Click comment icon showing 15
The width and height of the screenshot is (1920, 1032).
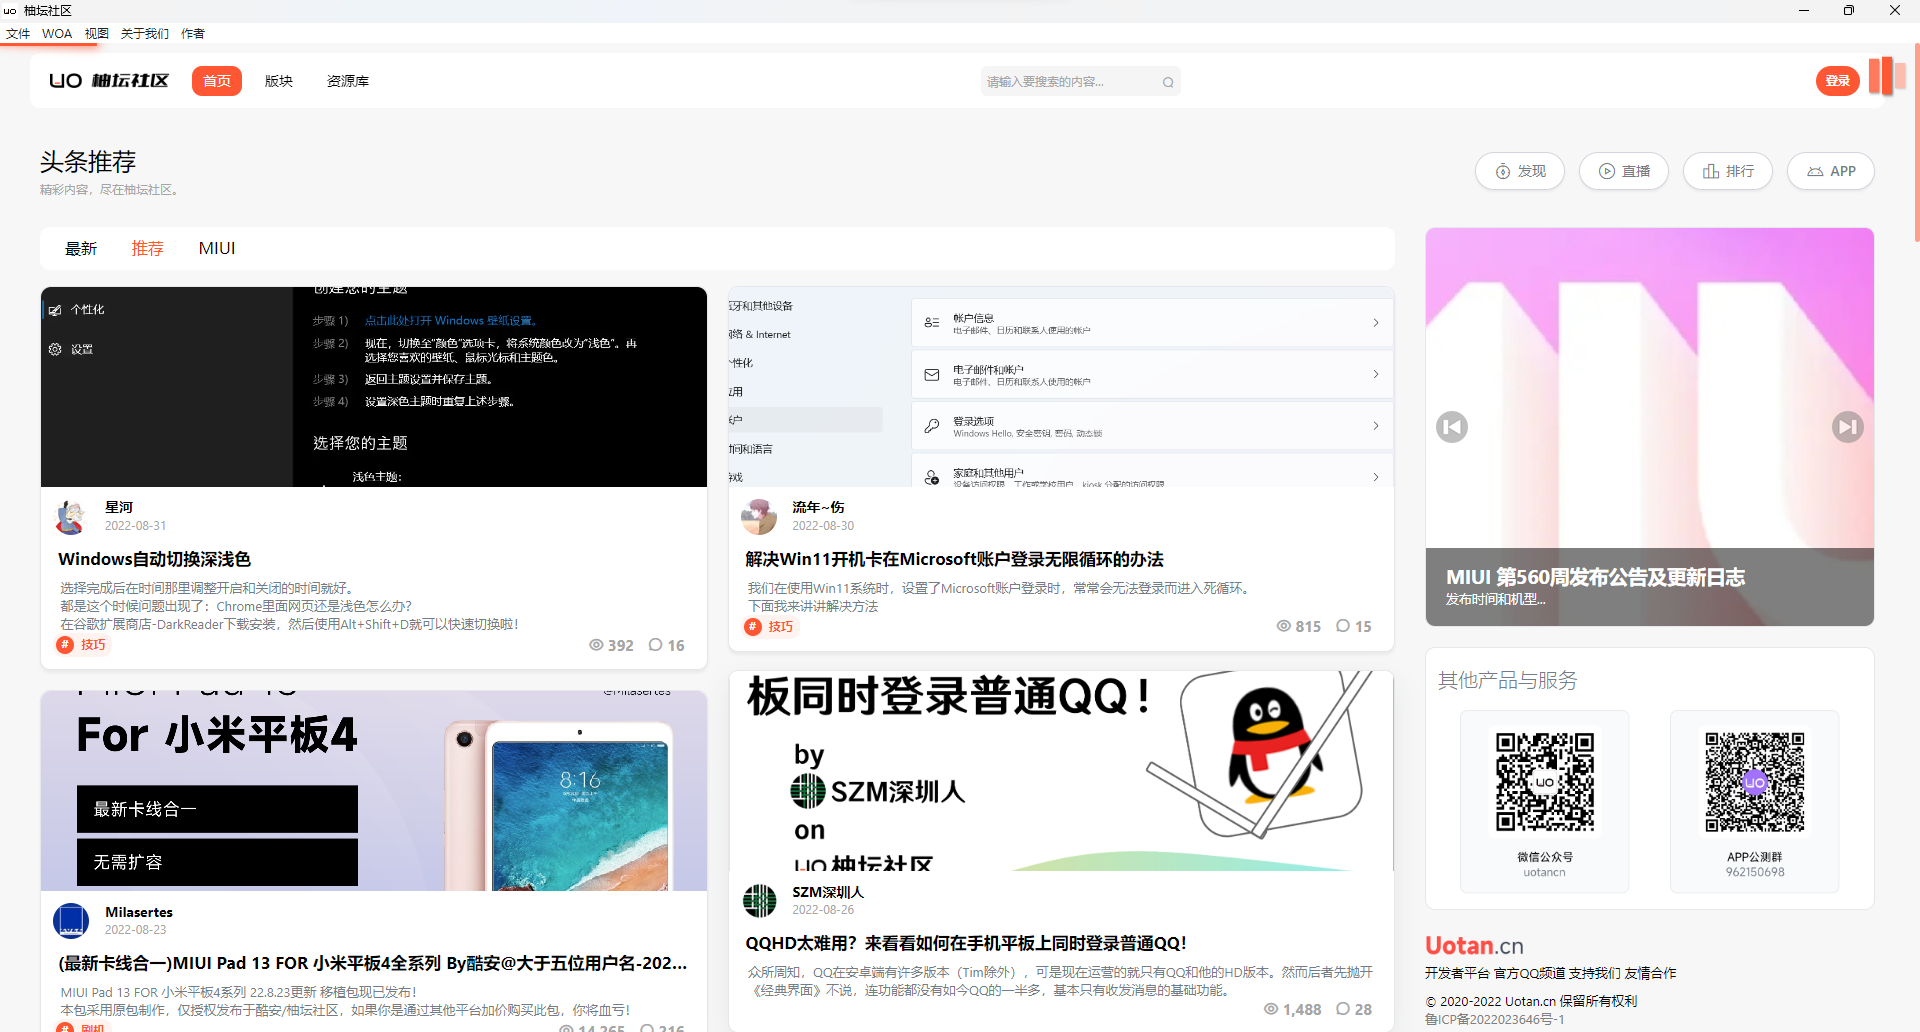1344,626
